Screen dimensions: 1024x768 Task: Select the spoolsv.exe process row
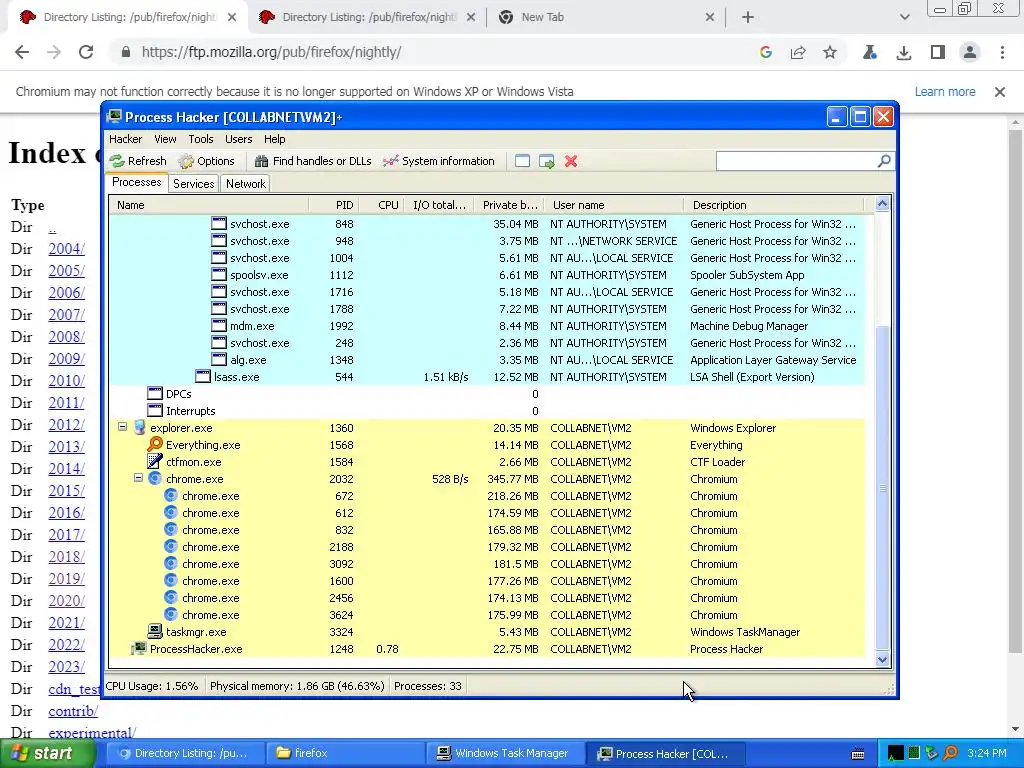click(x=487, y=275)
